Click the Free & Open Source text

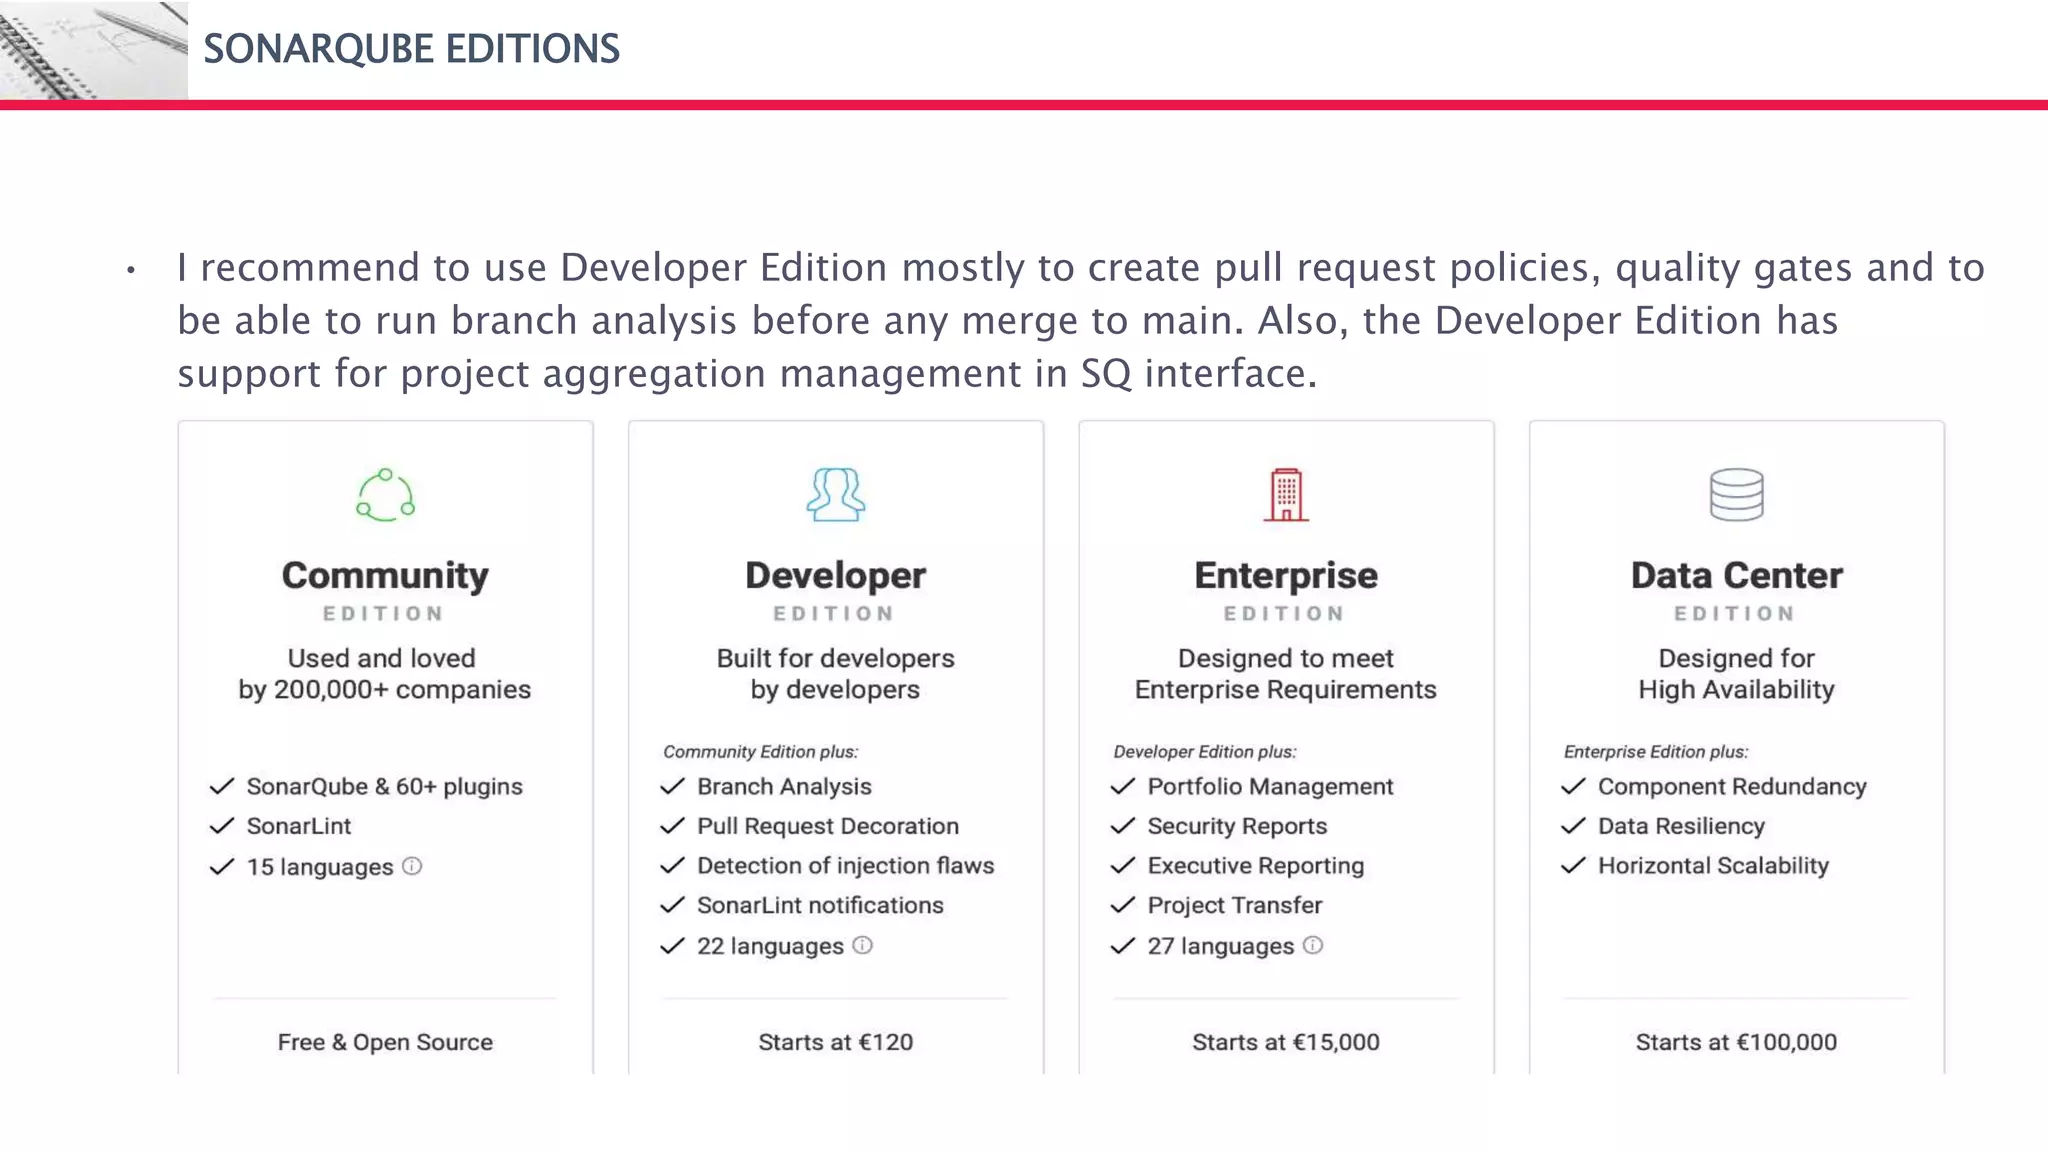[x=385, y=1042]
